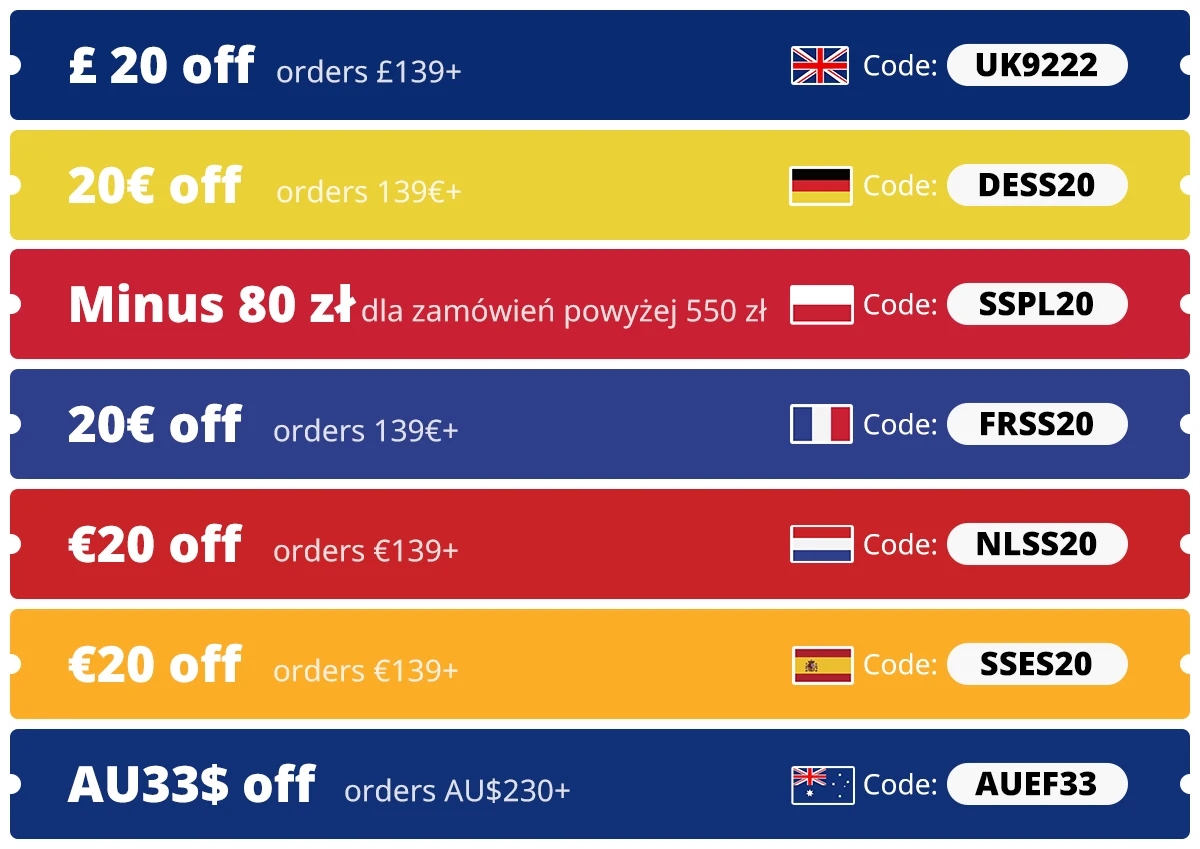Image resolution: width=1200 pixels, height=849 pixels.
Task: Click the Spanish flag icon
Action: click(x=822, y=665)
